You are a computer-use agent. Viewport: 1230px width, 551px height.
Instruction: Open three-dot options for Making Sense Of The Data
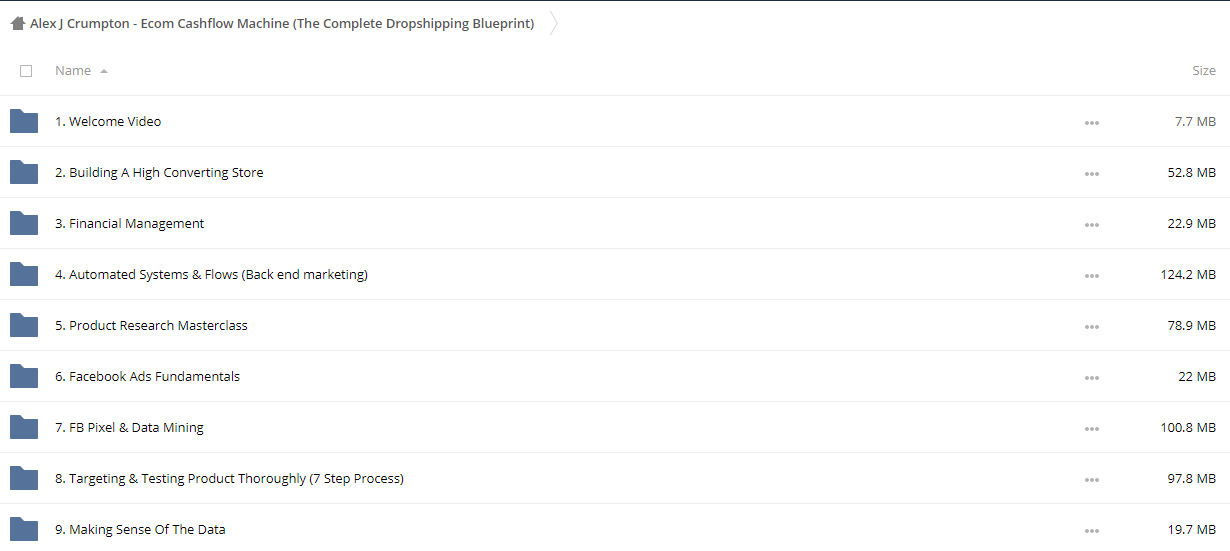pos(1092,531)
